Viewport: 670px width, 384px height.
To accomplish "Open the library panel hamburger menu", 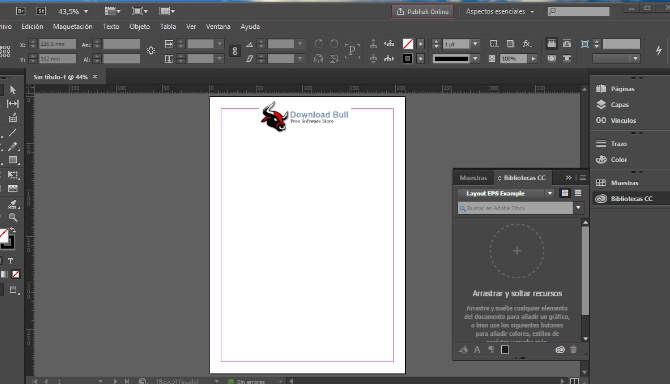I will [x=582, y=178].
